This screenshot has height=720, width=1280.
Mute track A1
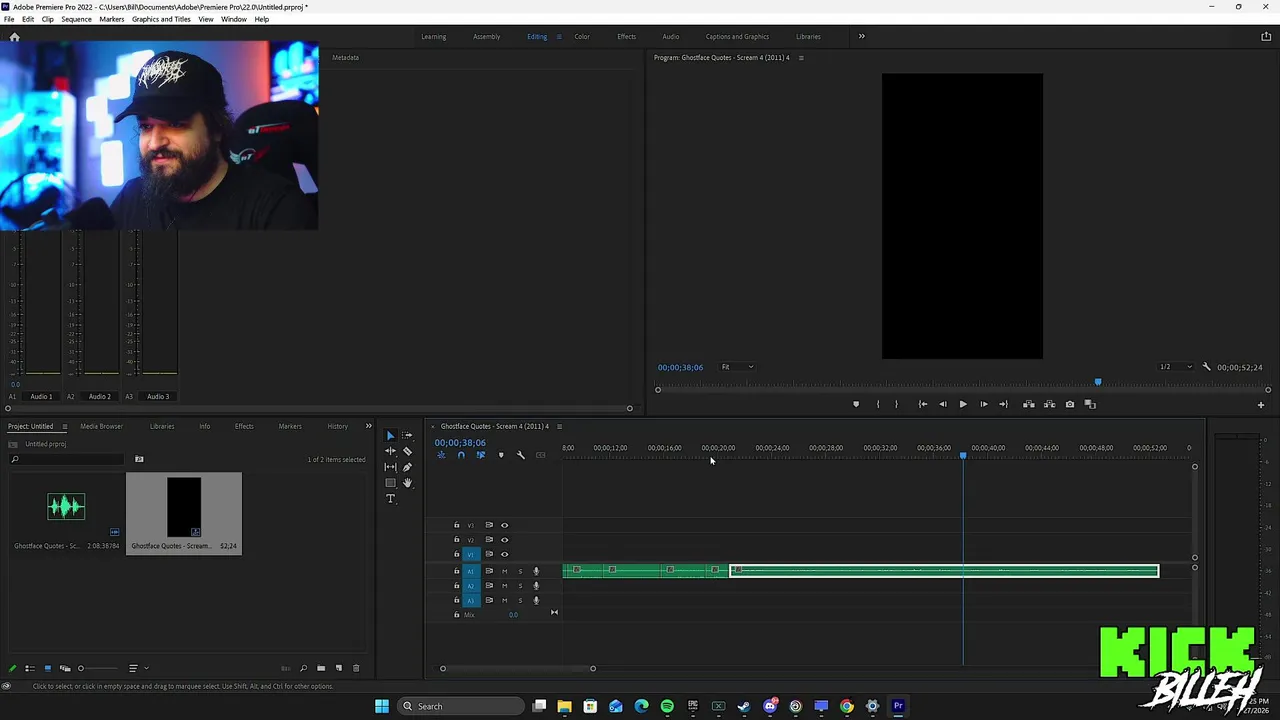pos(504,571)
